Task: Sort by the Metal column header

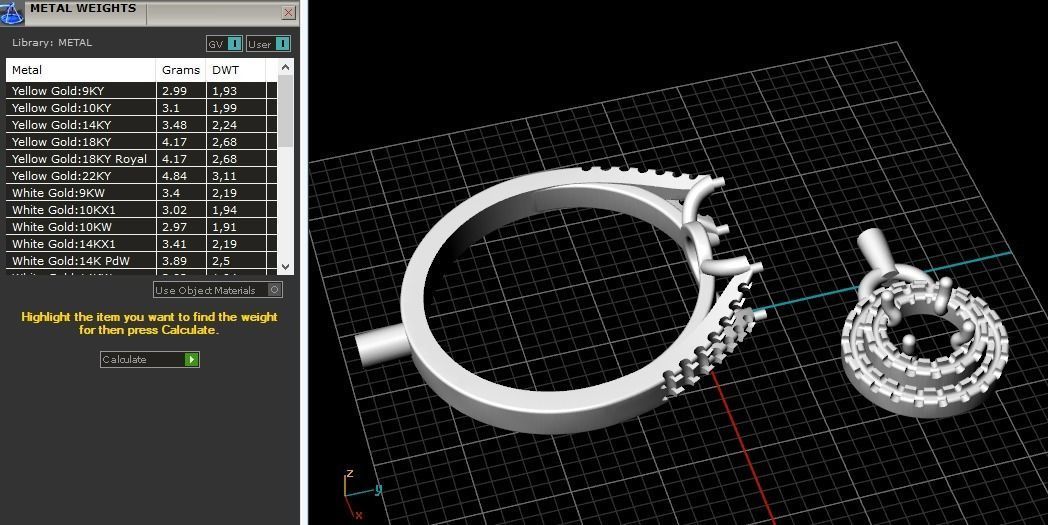Action: tap(81, 70)
